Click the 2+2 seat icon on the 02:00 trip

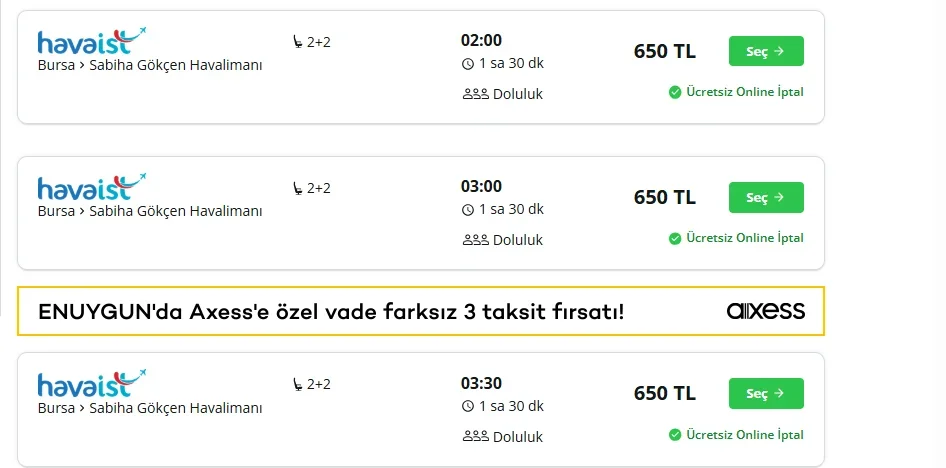click(297, 42)
